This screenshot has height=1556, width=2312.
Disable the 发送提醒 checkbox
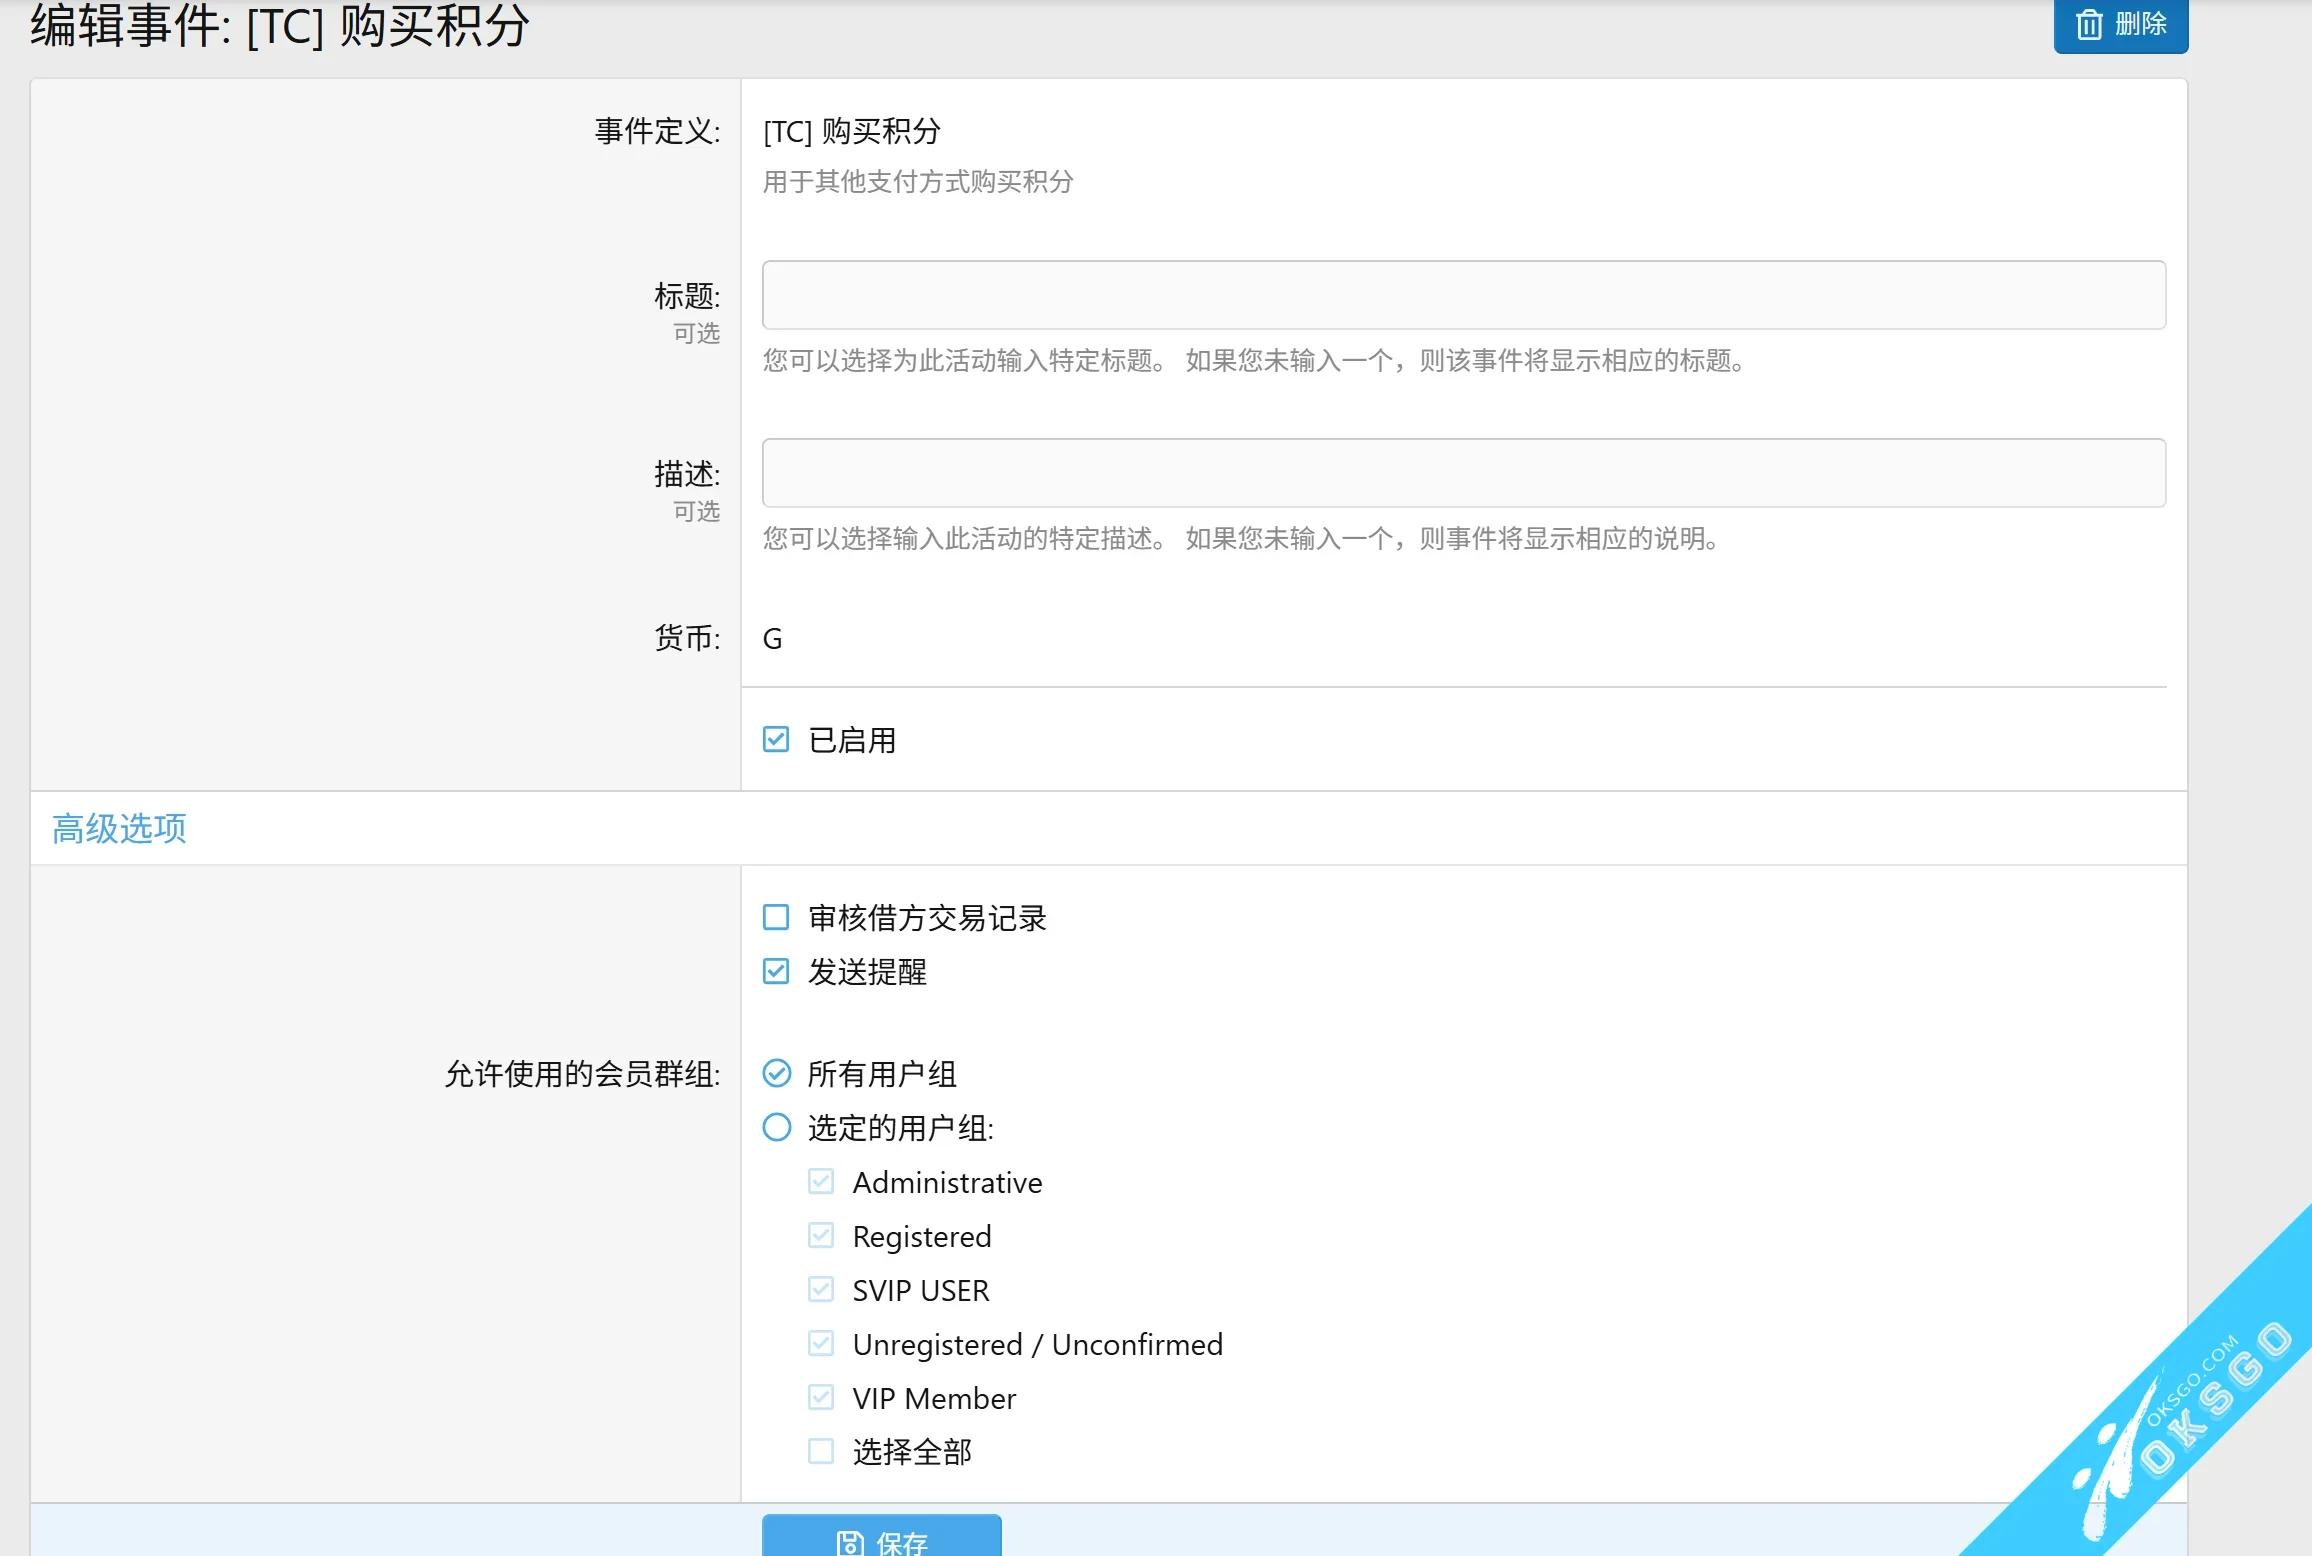776,970
